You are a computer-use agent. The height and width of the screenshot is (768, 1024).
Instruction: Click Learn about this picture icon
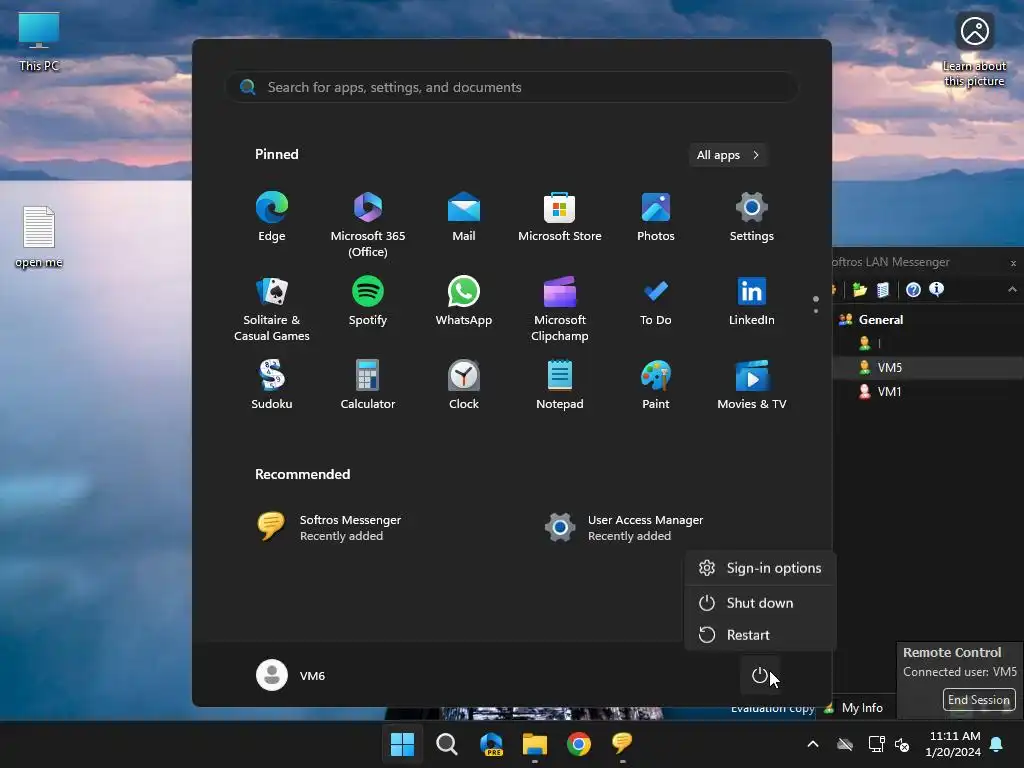(974, 49)
